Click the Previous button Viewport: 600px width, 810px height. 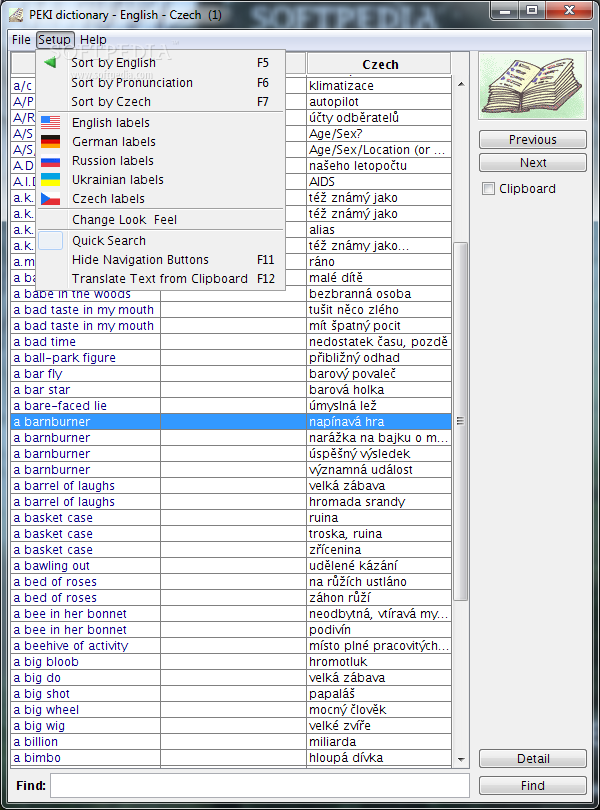pos(533,139)
